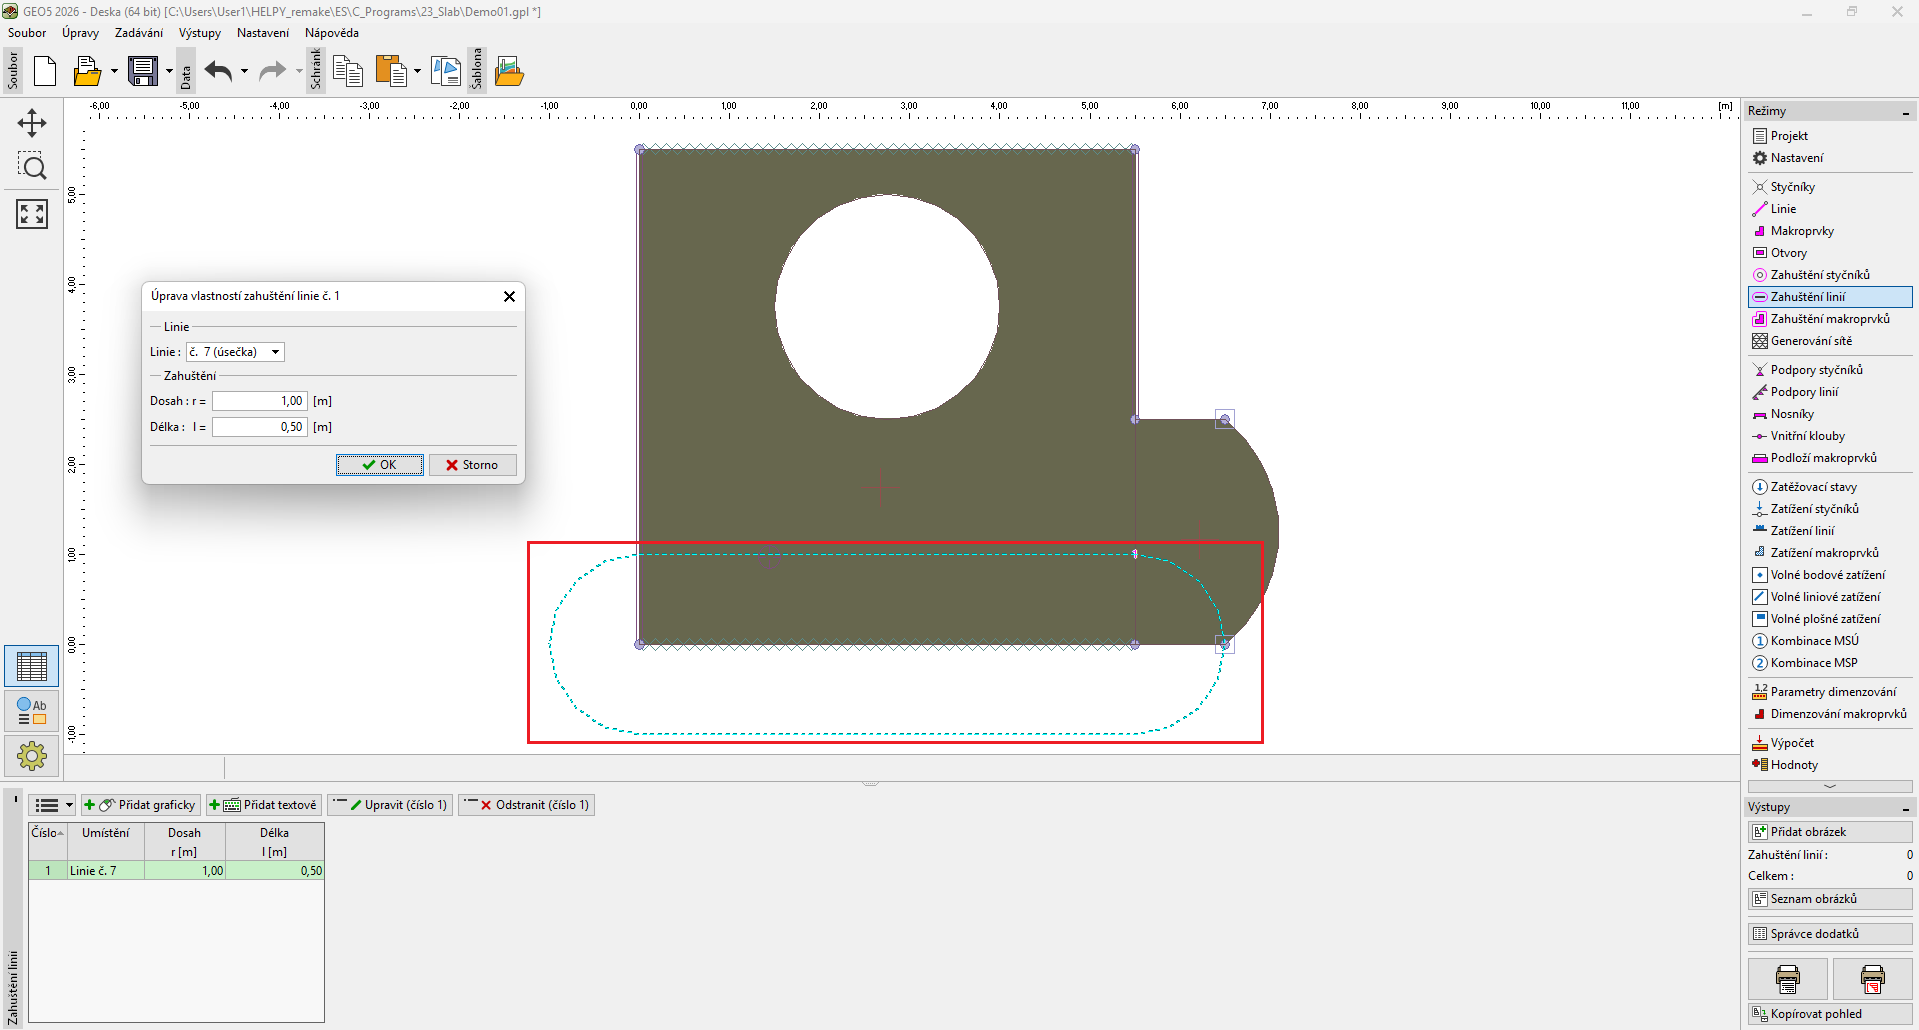Viewport: 1919px width, 1030px height.
Task: Select the pan view tool
Action: 32,123
